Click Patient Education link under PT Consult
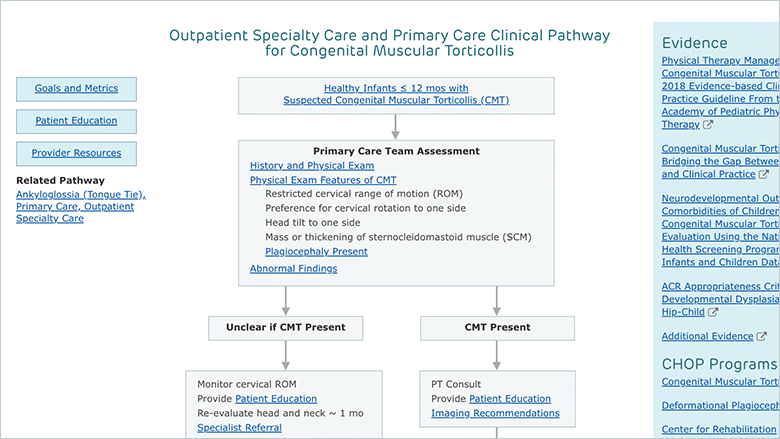Screen dimensions: 780x439 [510, 399]
